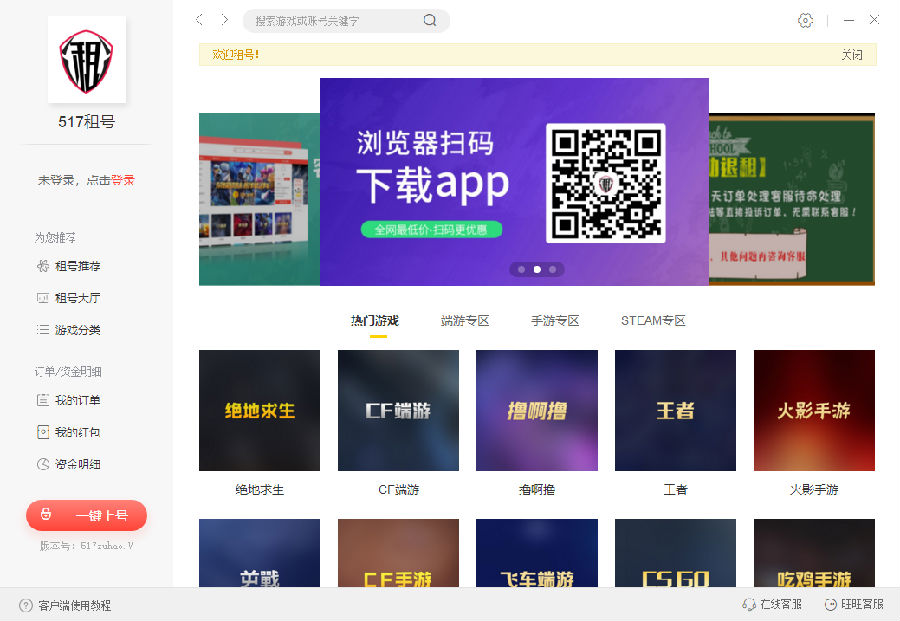Open the 绝地求生 game thumbnail
Screen dimensions: 900x621
[259, 410]
